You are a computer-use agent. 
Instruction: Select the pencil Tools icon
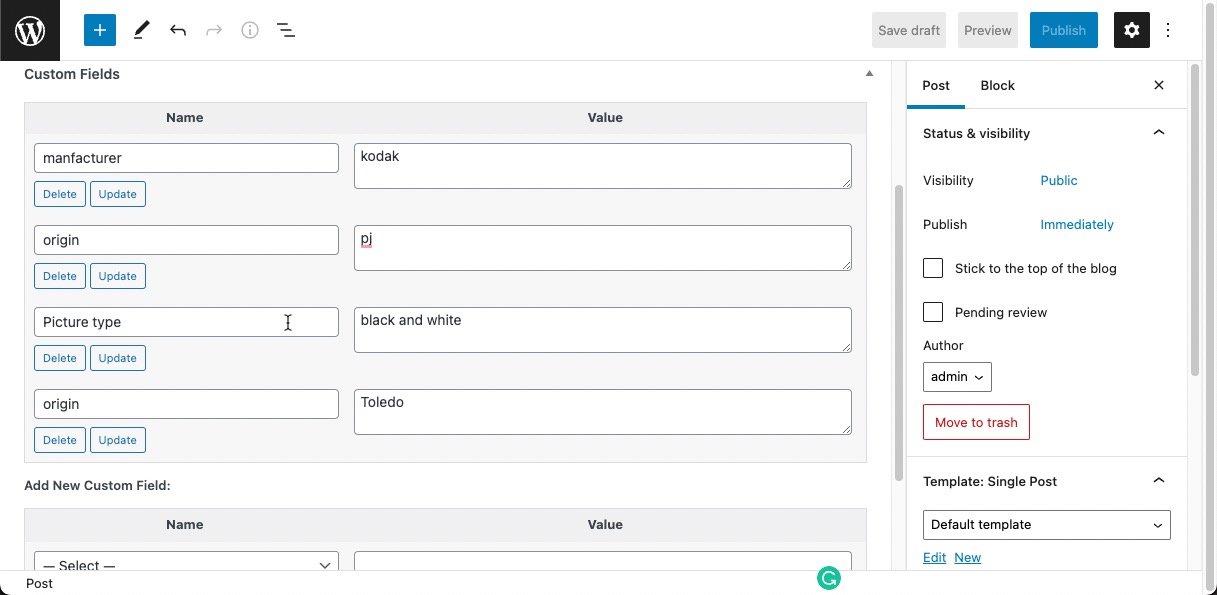141,30
